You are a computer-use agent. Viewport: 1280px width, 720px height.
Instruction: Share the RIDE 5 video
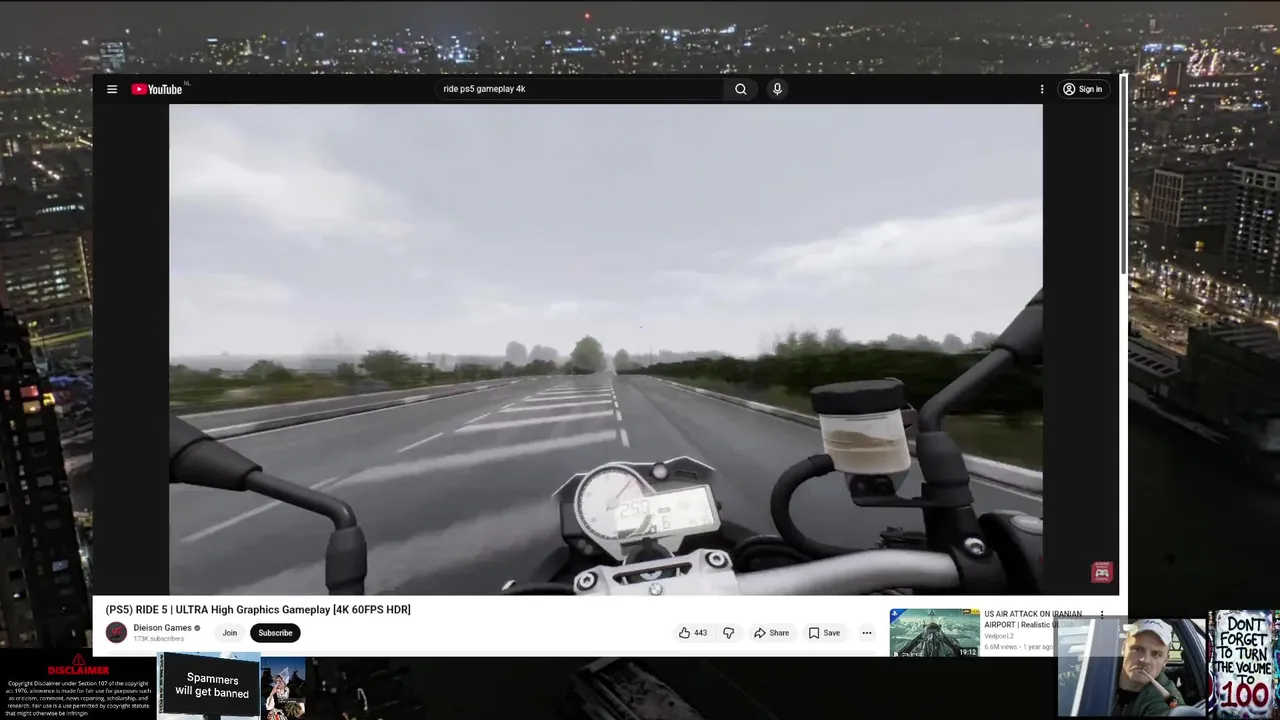point(771,633)
